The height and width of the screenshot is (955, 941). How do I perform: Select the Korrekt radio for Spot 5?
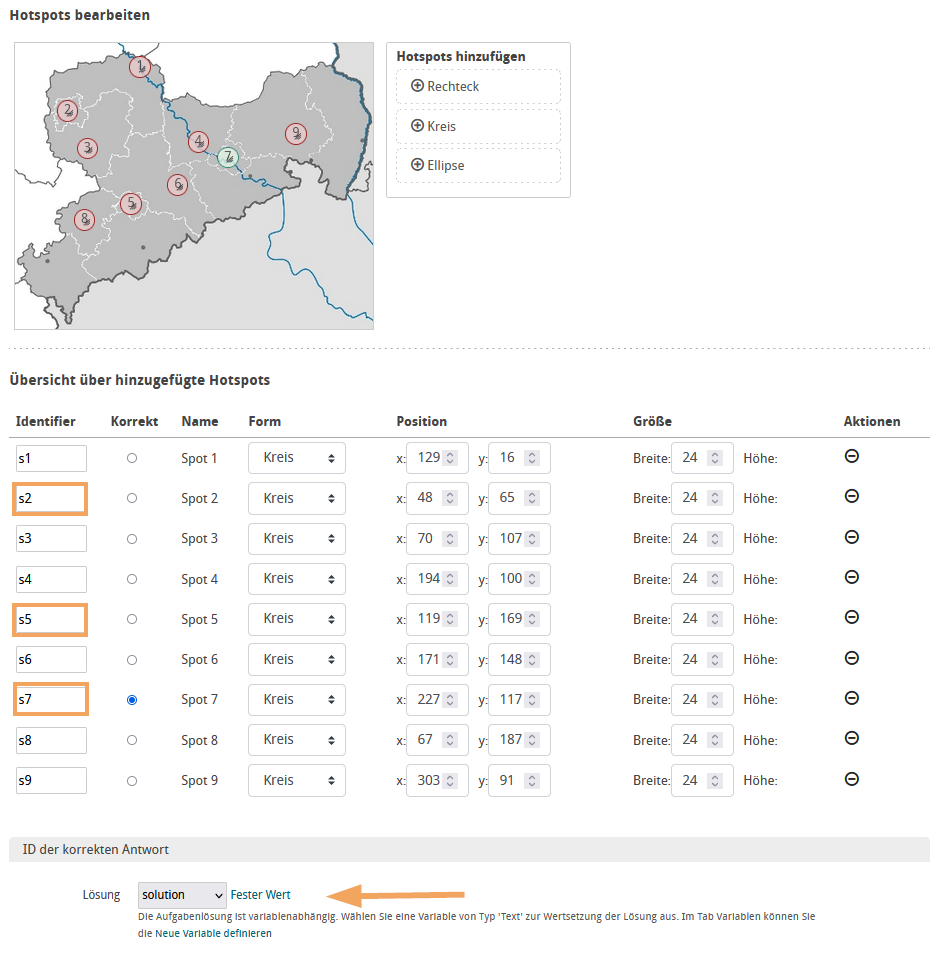click(x=131, y=618)
